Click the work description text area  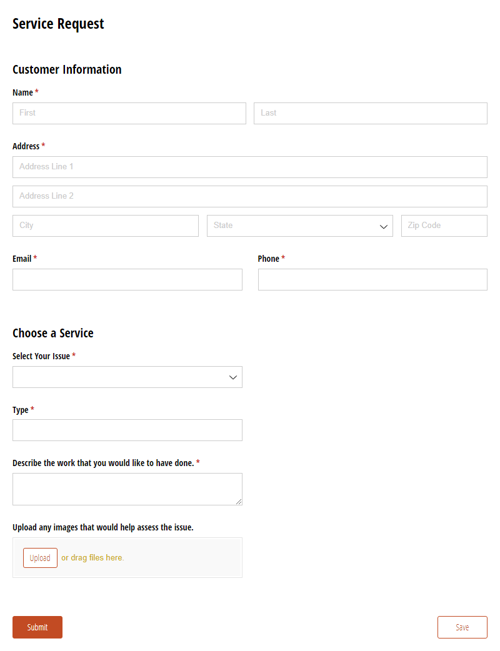point(127,489)
